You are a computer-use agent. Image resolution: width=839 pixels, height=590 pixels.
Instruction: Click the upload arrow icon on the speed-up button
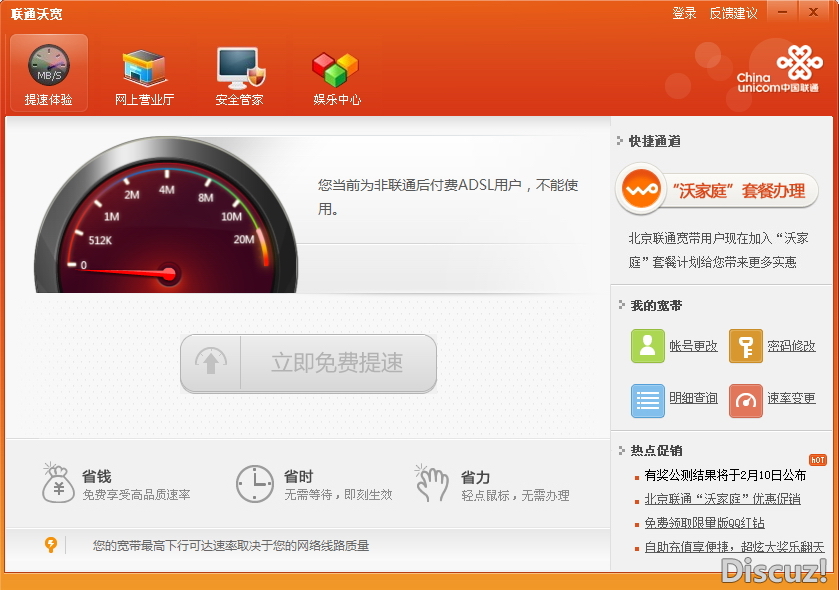[x=211, y=362]
